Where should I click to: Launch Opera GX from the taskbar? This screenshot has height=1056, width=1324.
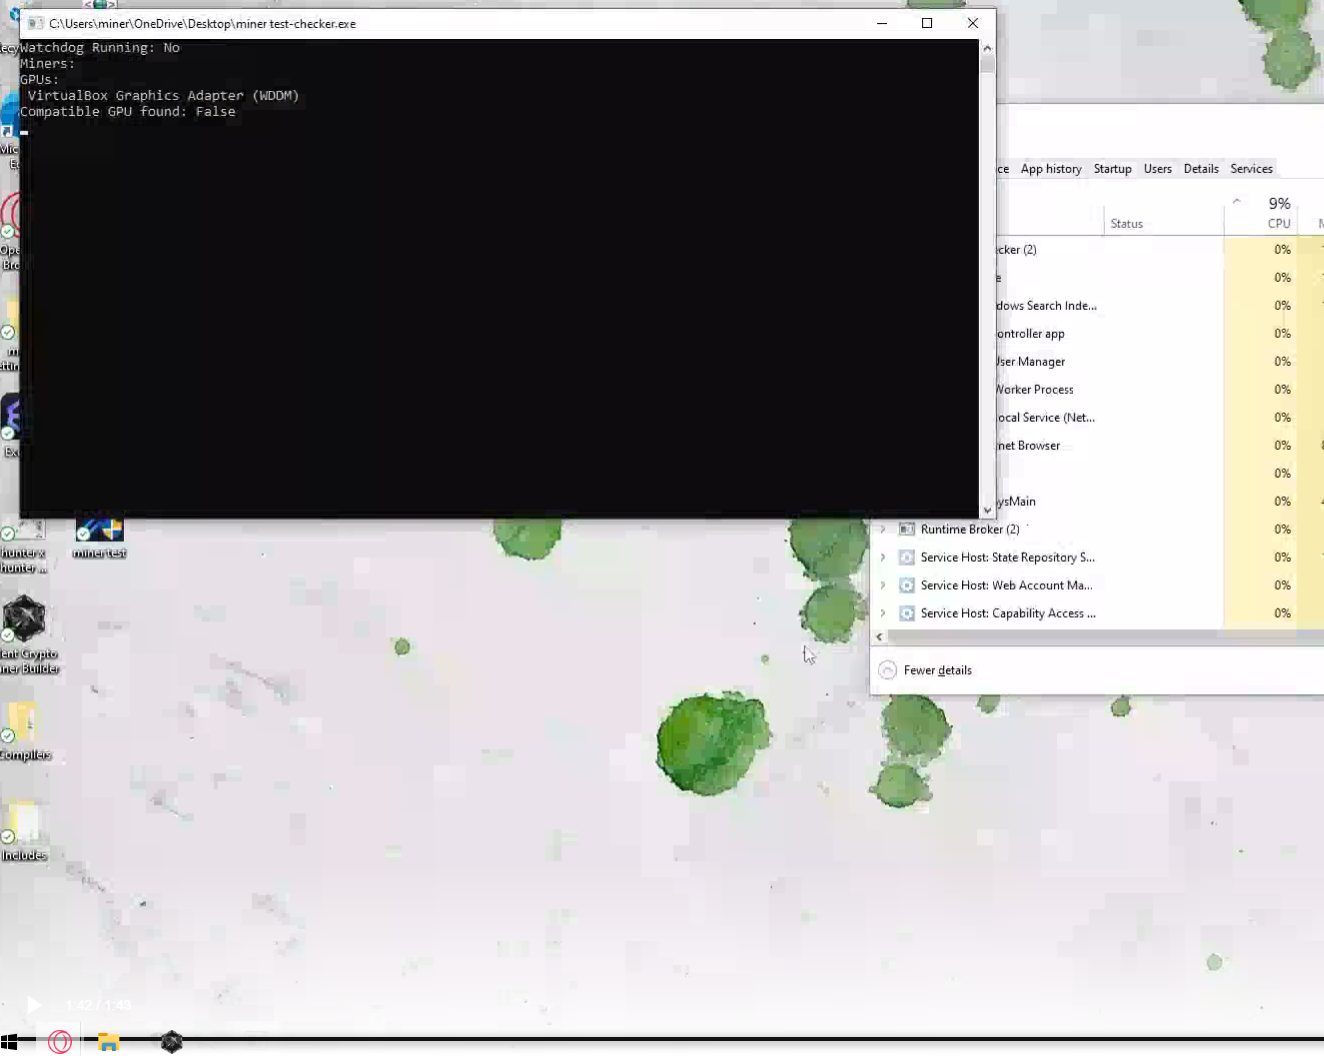[x=61, y=1041]
